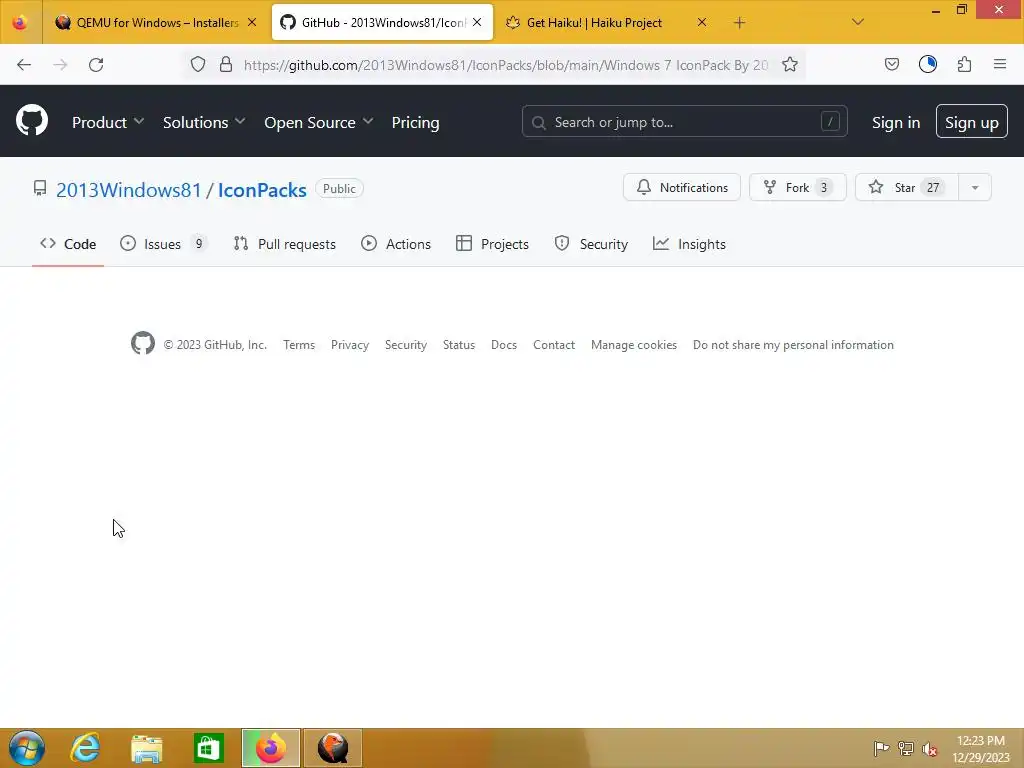Open Windows Store taskbar icon
Screen dimensions: 1024x768
[x=209, y=748]
